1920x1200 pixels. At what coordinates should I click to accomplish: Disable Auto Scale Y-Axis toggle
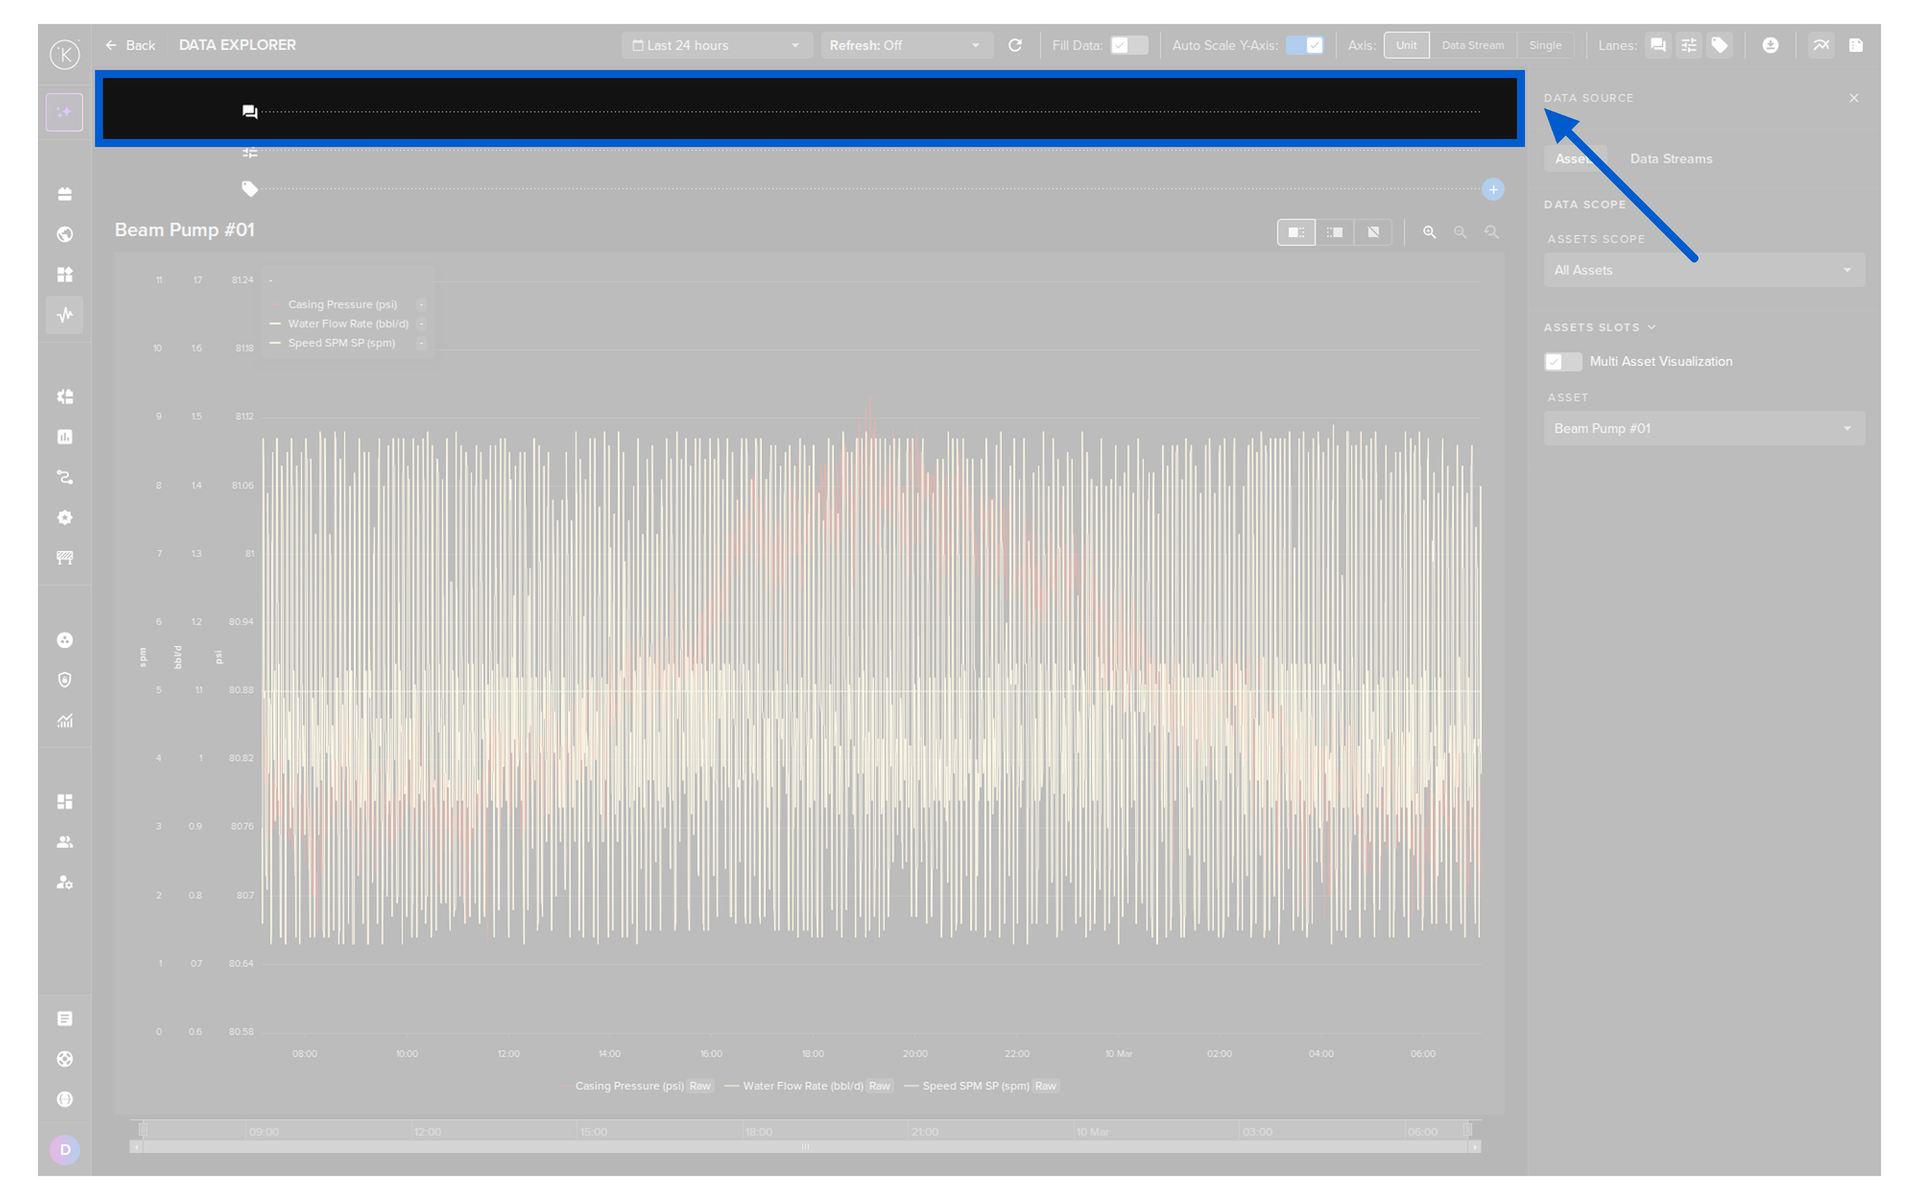[1305, 45]
